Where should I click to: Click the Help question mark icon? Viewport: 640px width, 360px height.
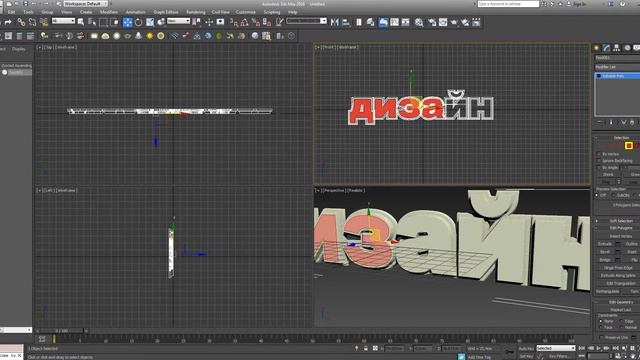622,4
